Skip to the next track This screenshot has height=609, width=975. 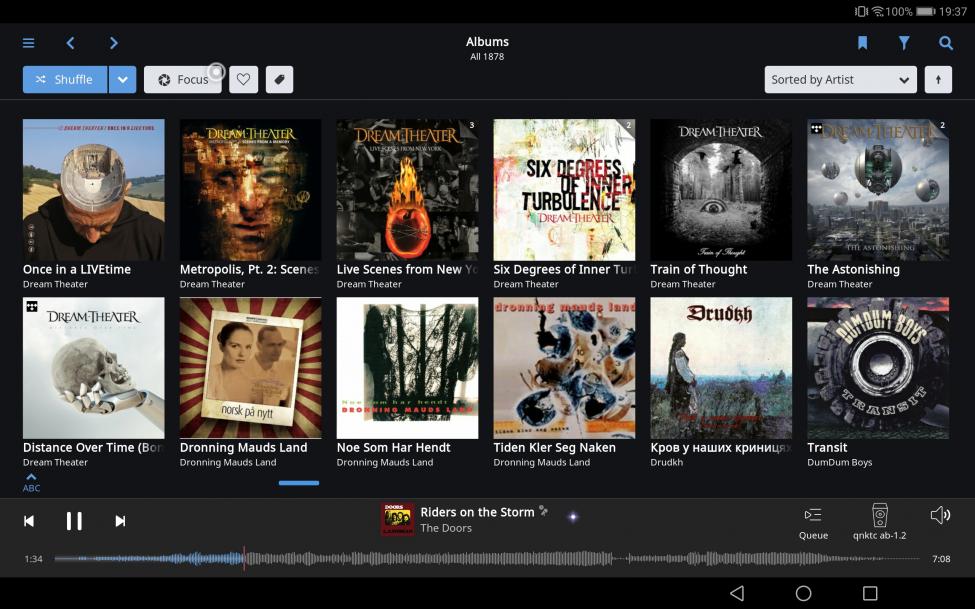click(120, 521)
